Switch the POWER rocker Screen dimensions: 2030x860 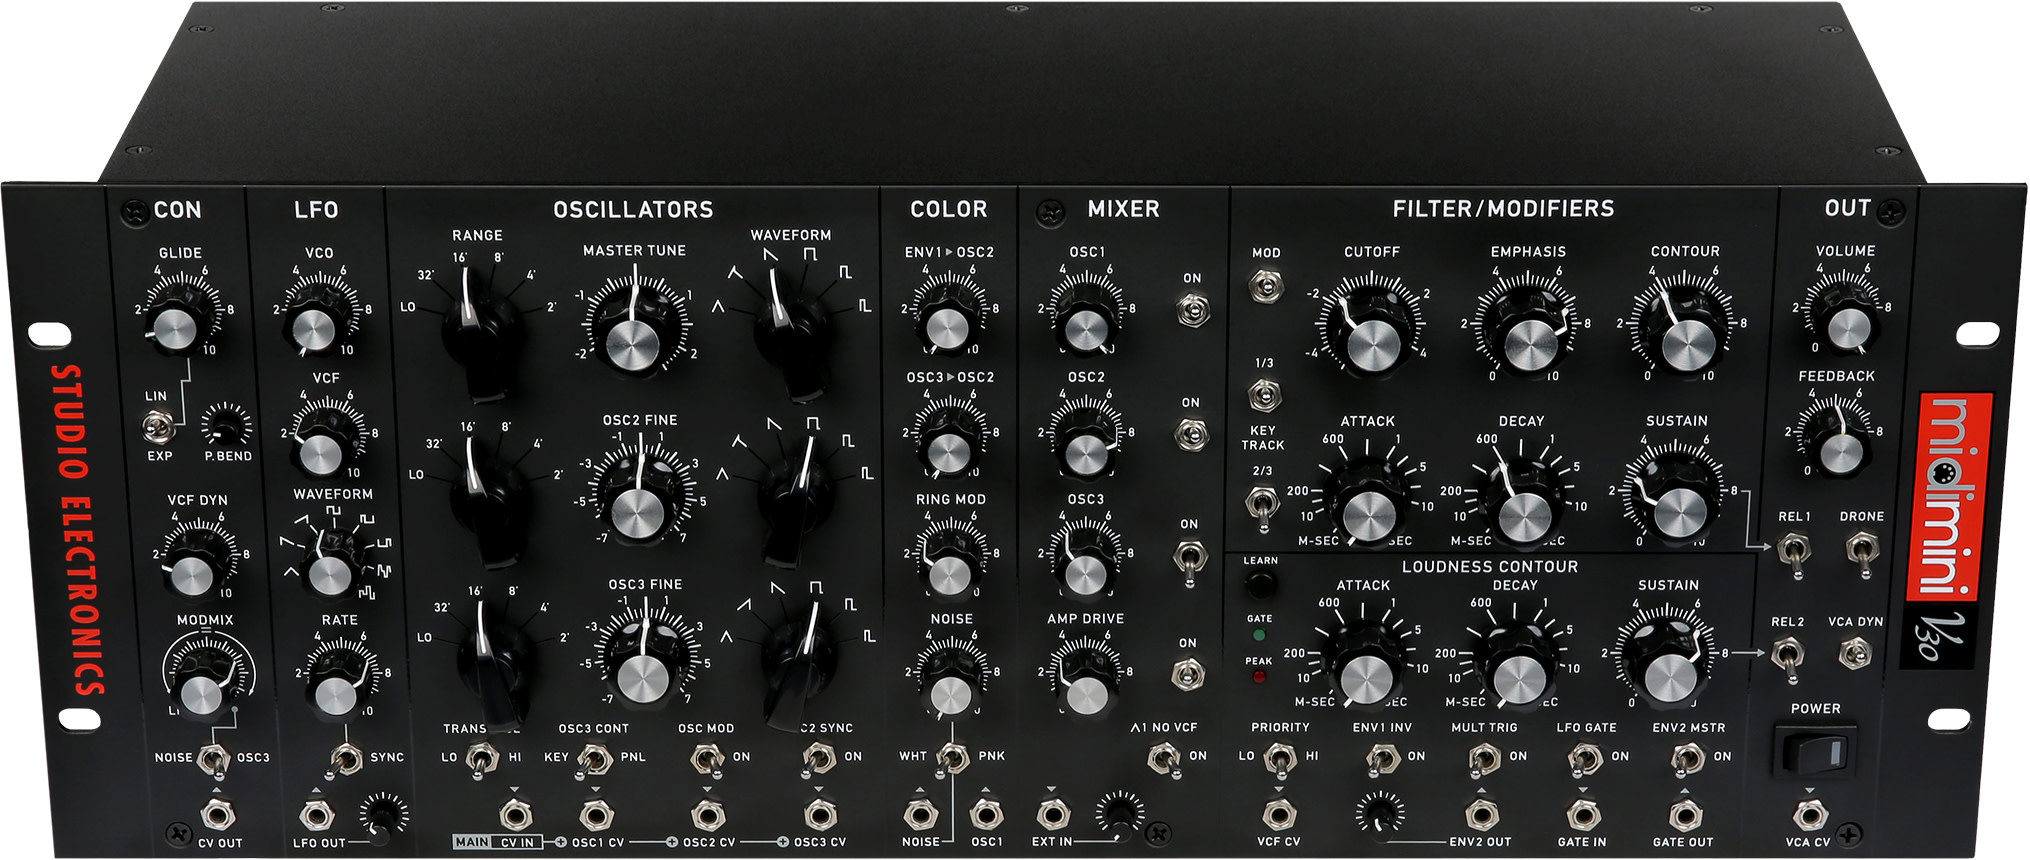pyautogui.click(x=1815, y=750)
